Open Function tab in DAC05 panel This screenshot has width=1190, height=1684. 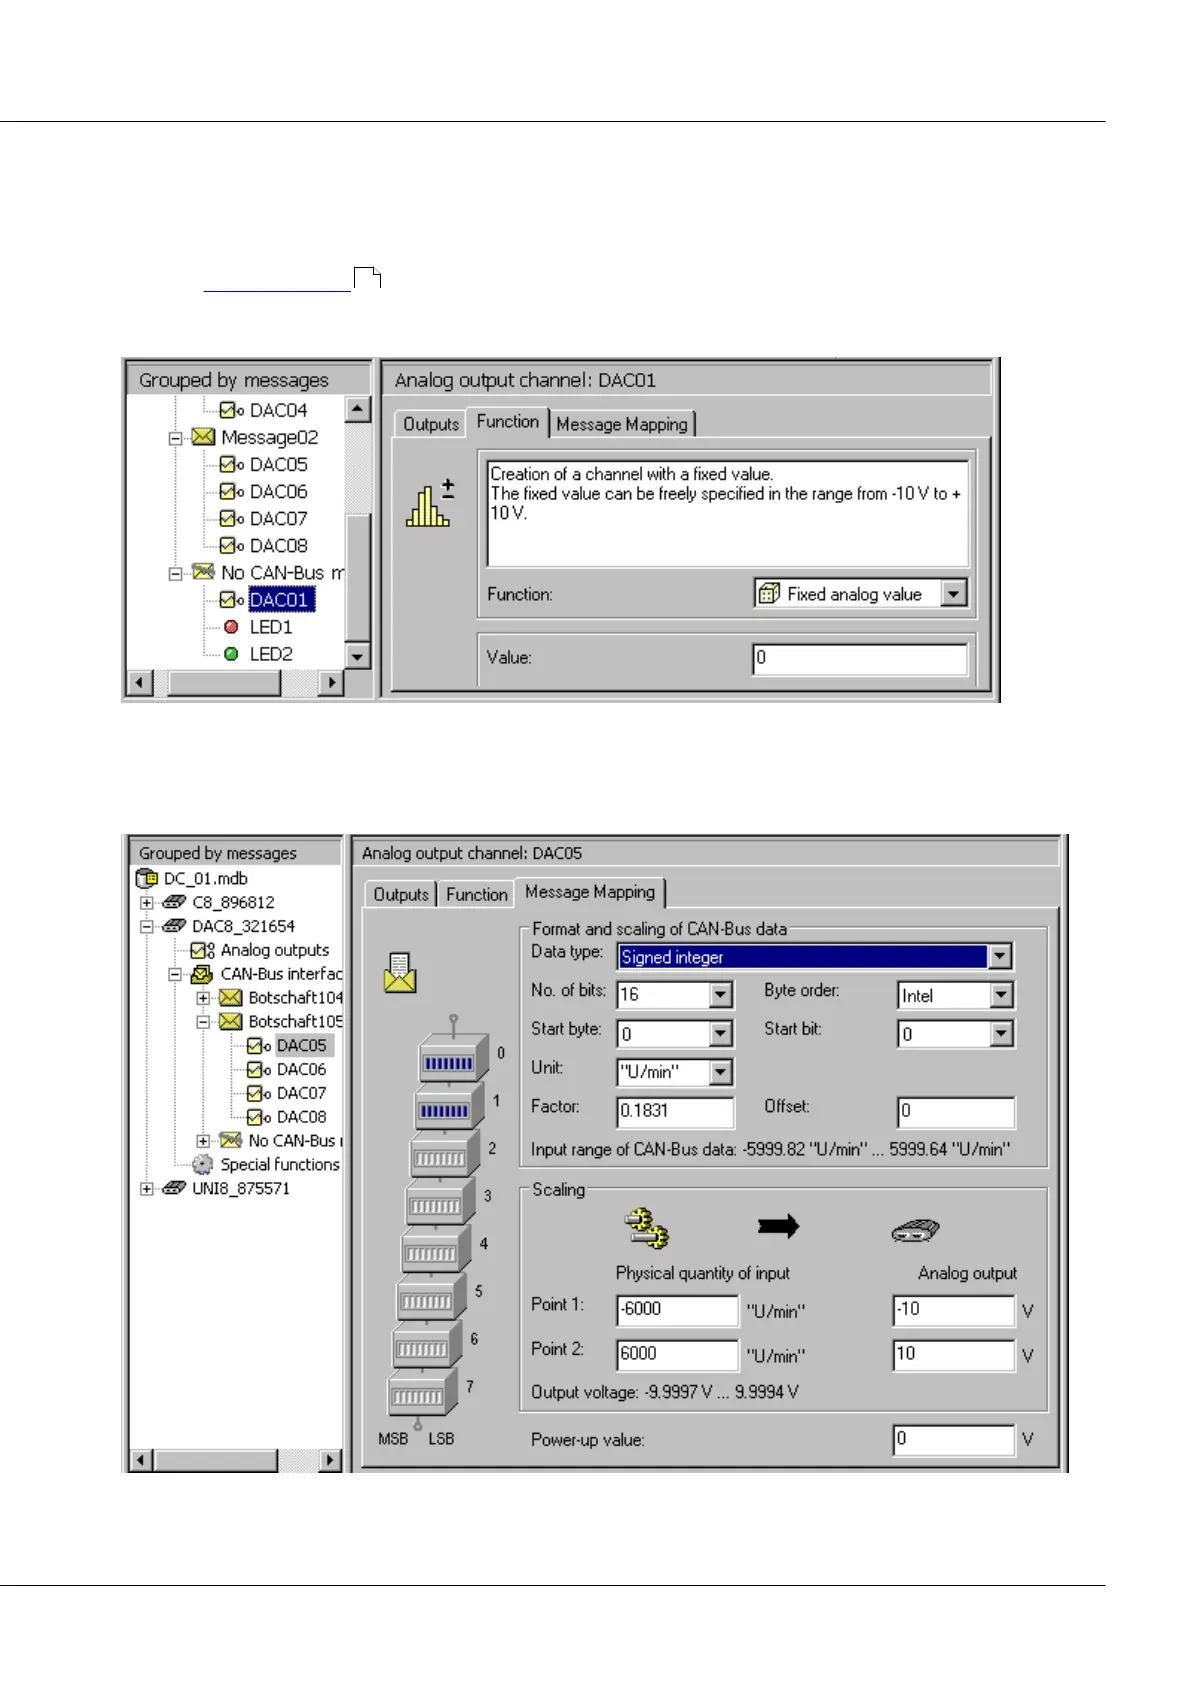pos(477,895)
